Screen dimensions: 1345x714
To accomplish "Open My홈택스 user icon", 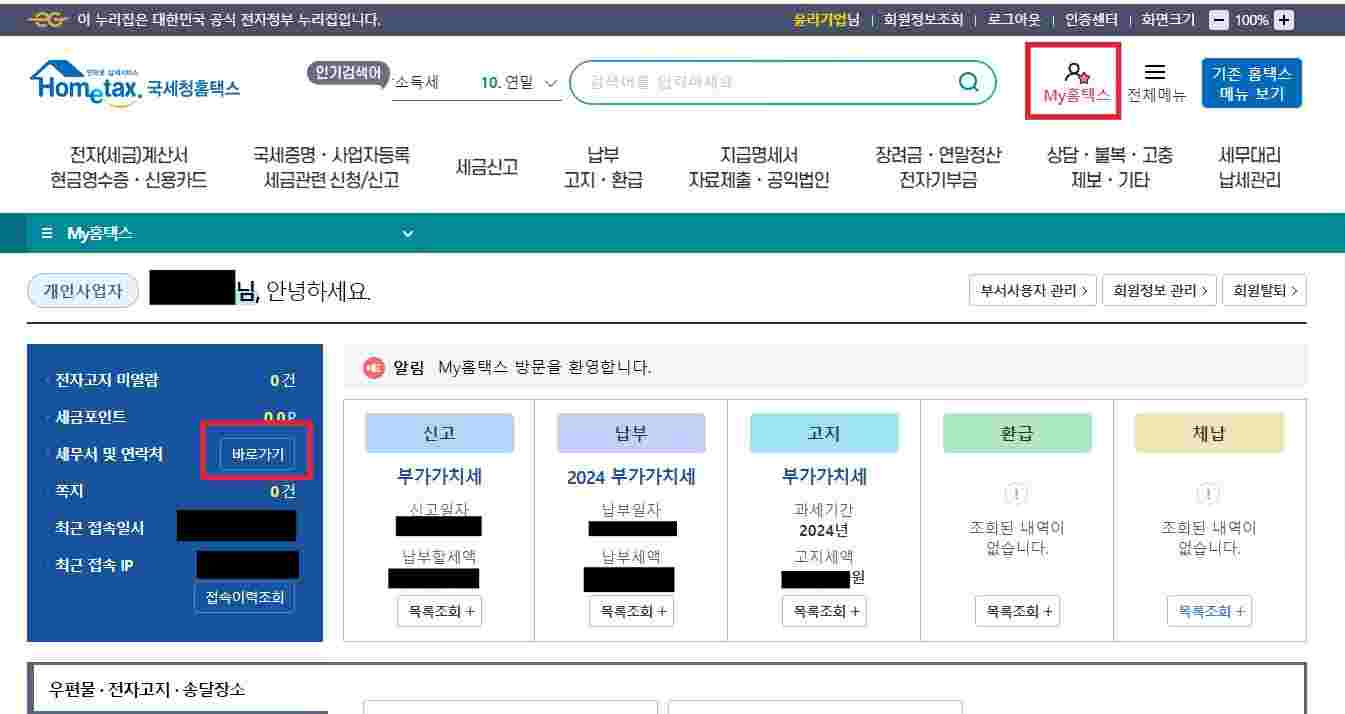I will [x=1076, y=73].
